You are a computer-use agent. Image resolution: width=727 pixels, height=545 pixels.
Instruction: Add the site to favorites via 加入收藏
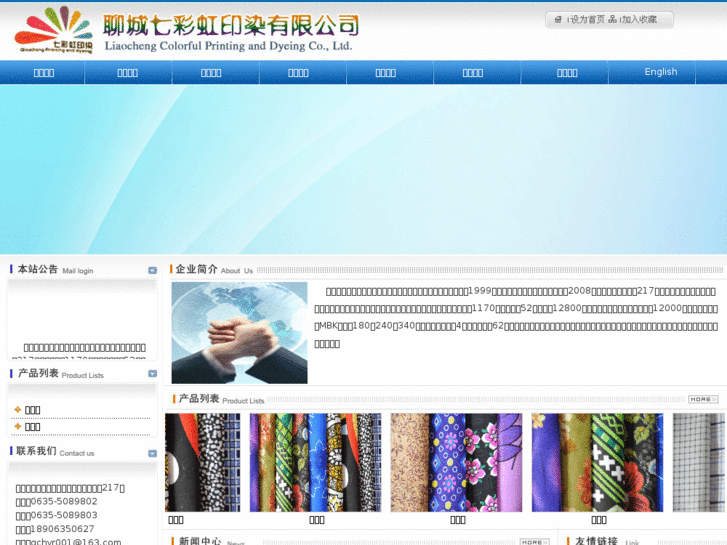[x=639, y=19]
